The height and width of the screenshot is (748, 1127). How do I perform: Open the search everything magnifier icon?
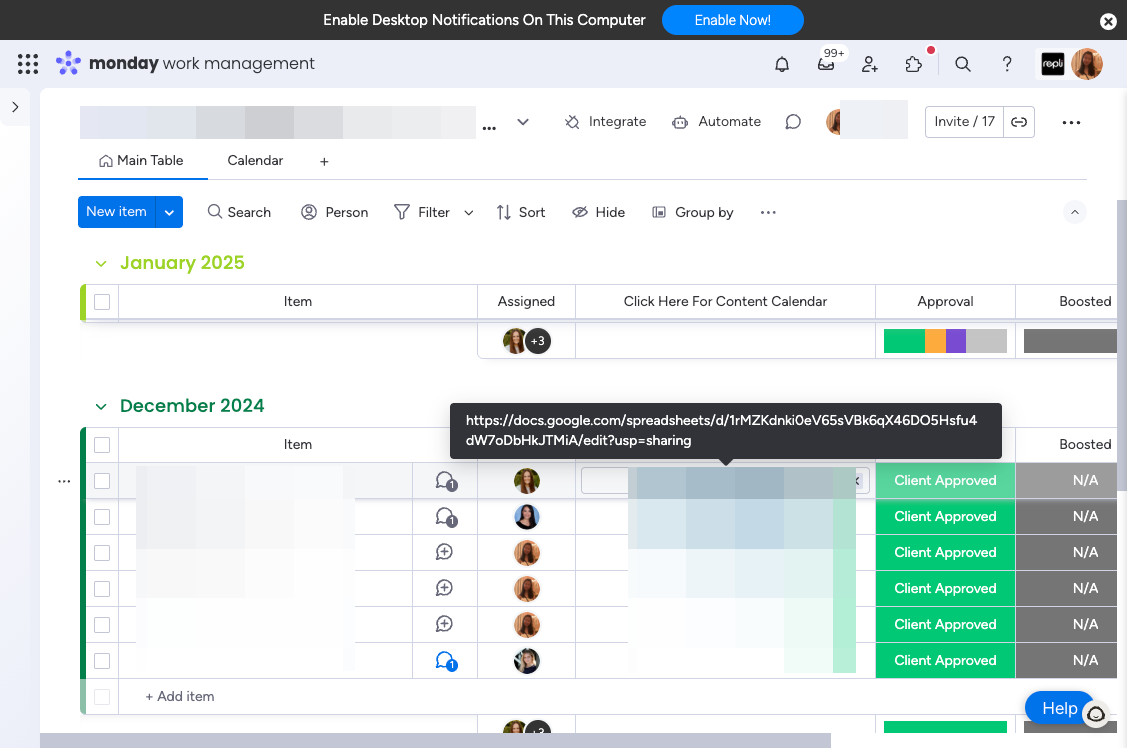(x=963, y=64)
